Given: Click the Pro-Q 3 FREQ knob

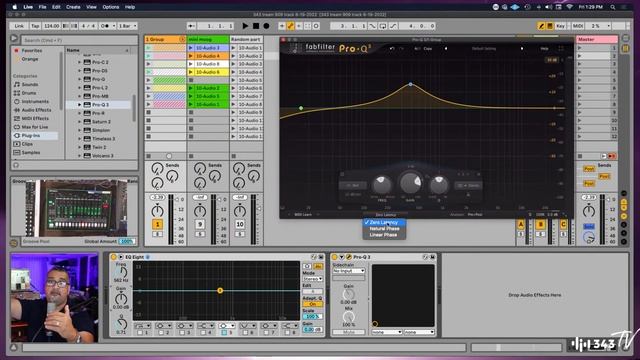Looking at the screenshot, I should click(382, 185).
